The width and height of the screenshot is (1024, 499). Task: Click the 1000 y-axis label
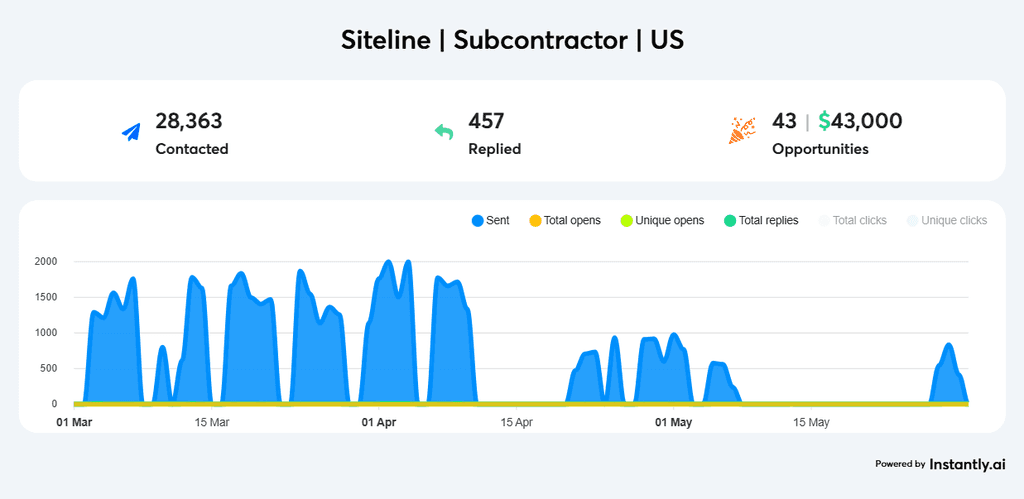click(x=46, y=333)
